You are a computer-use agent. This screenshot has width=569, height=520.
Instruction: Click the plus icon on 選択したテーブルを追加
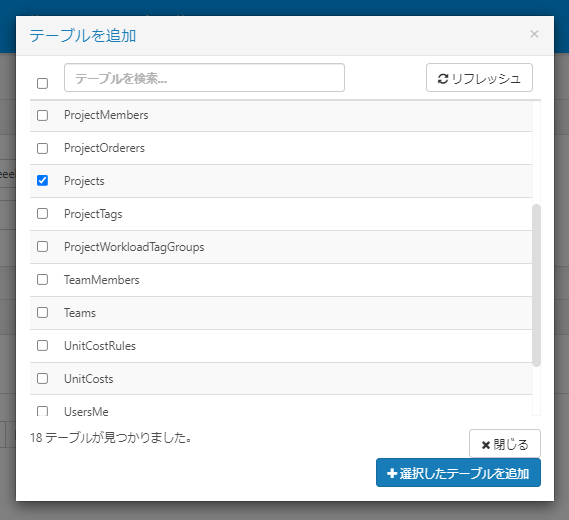(392, 473)
